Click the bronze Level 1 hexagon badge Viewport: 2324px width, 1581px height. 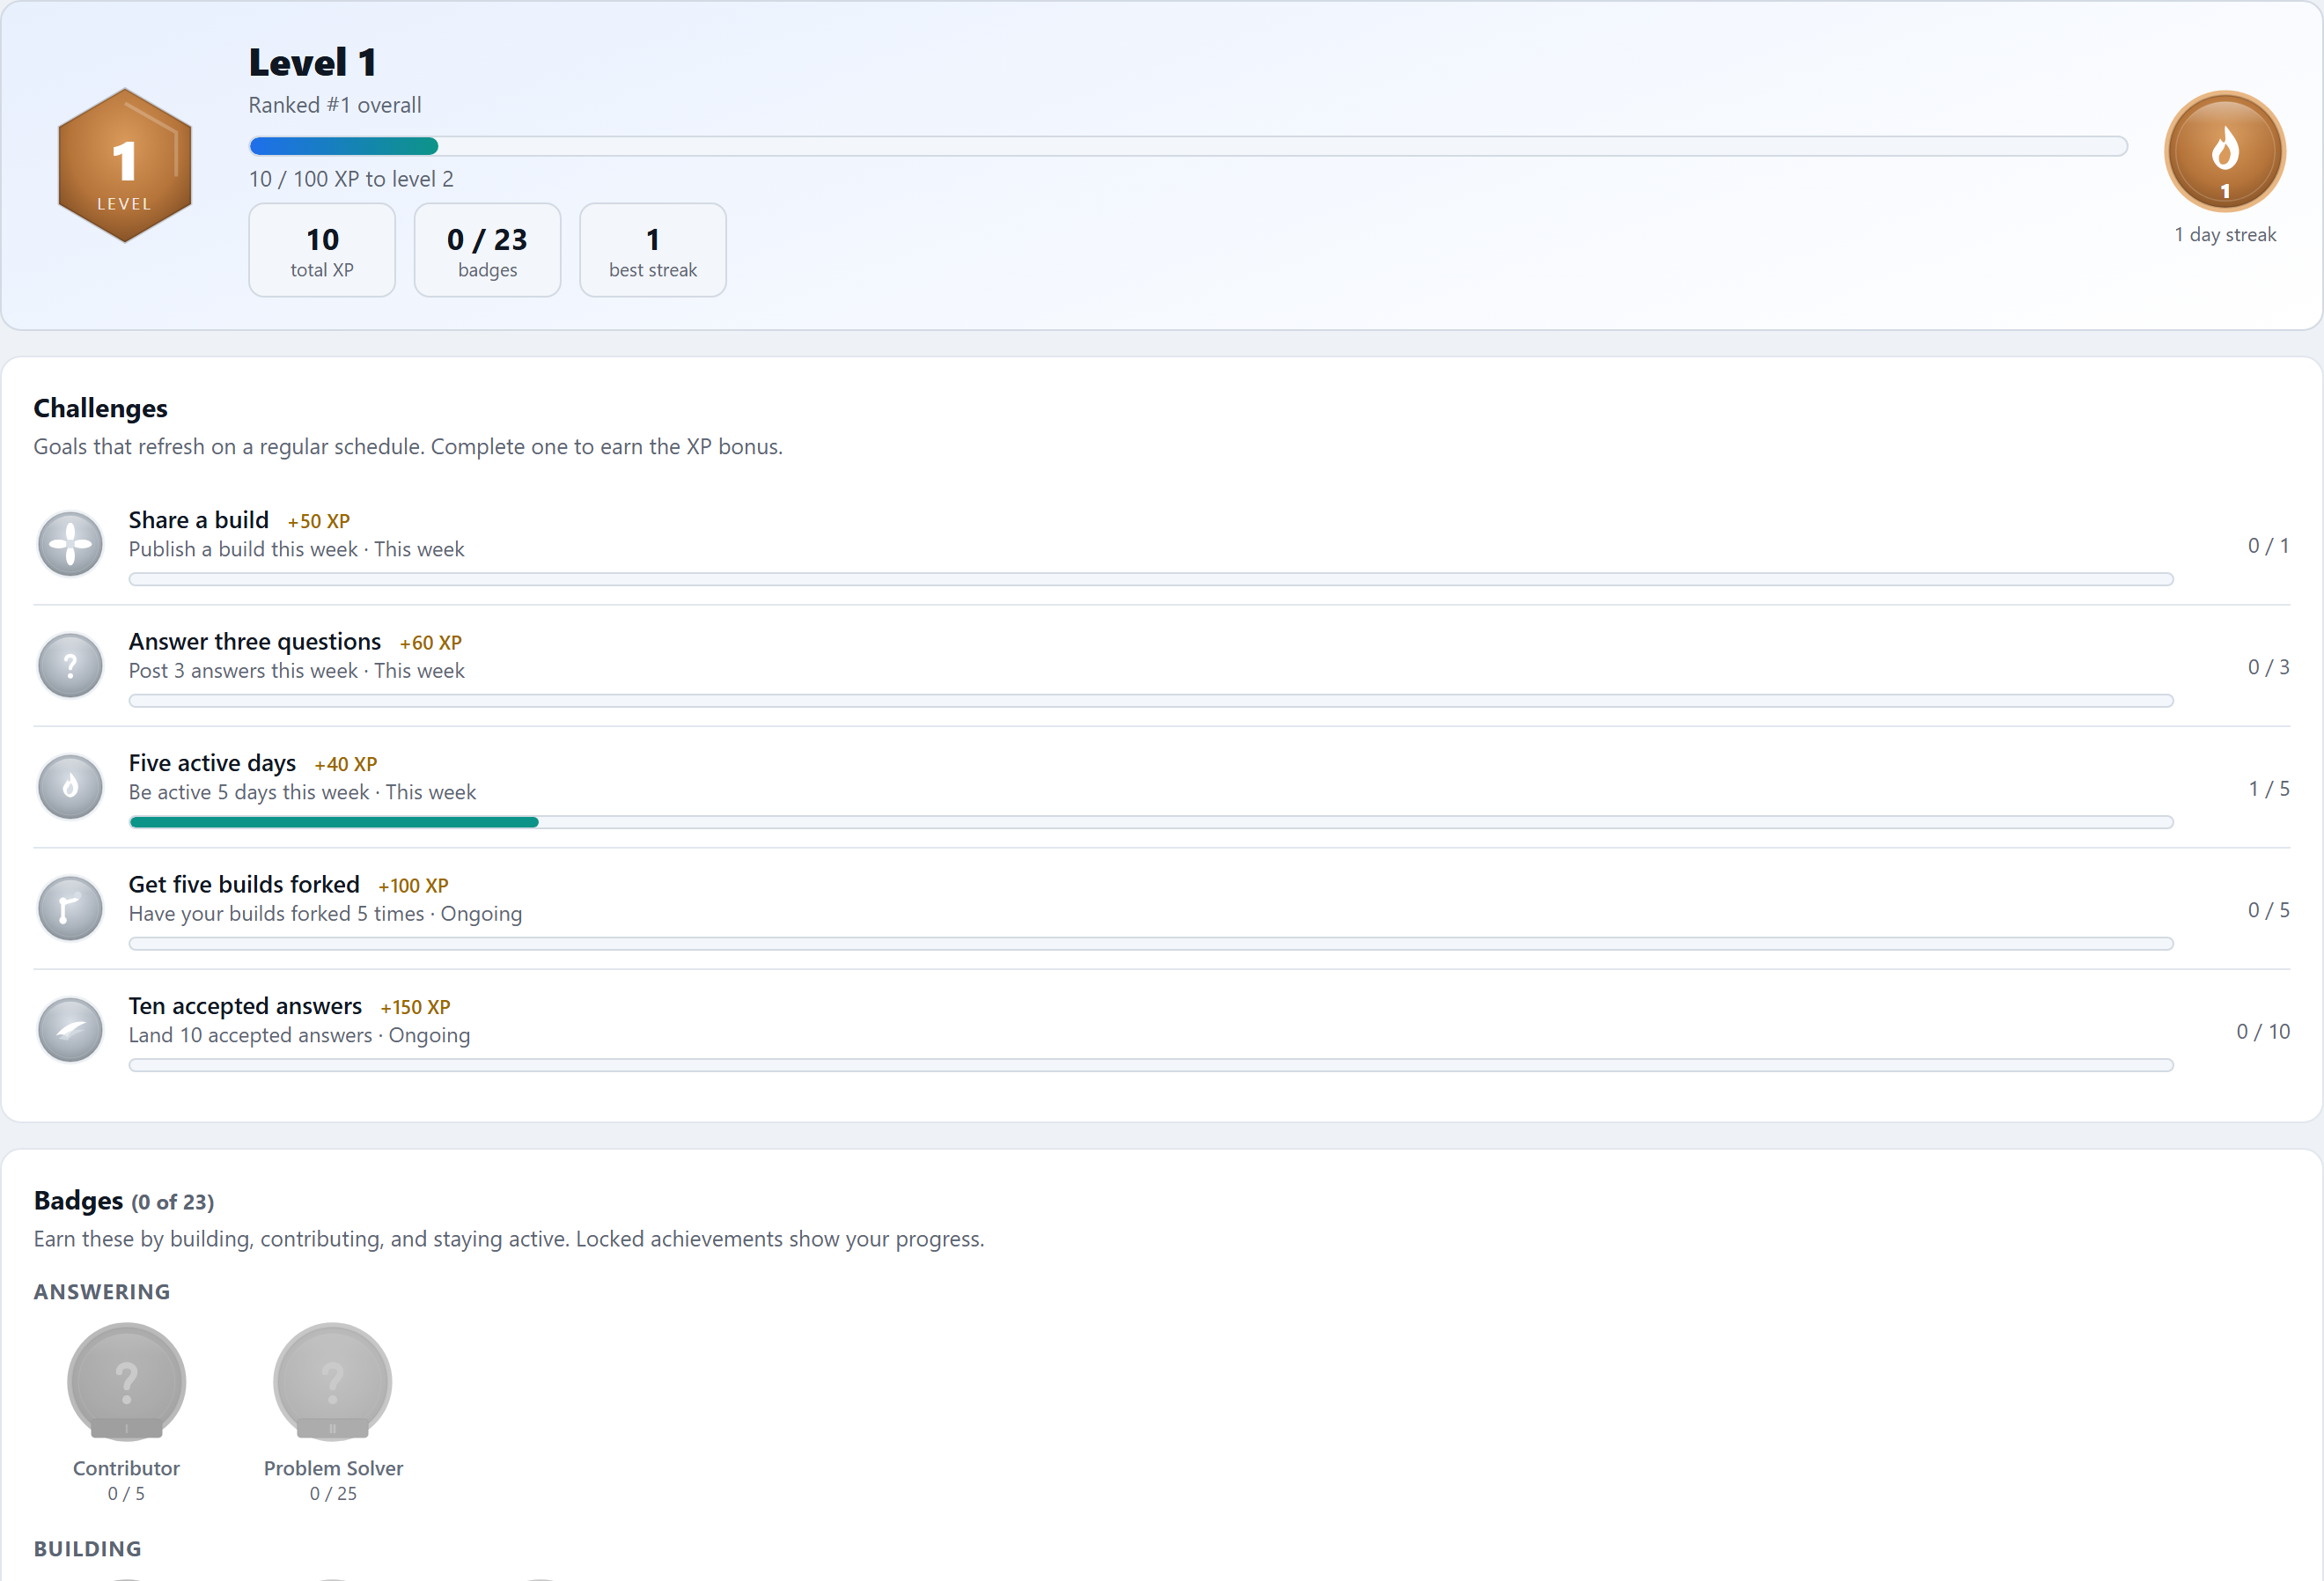pyautogui.click(x=125, y=165)
